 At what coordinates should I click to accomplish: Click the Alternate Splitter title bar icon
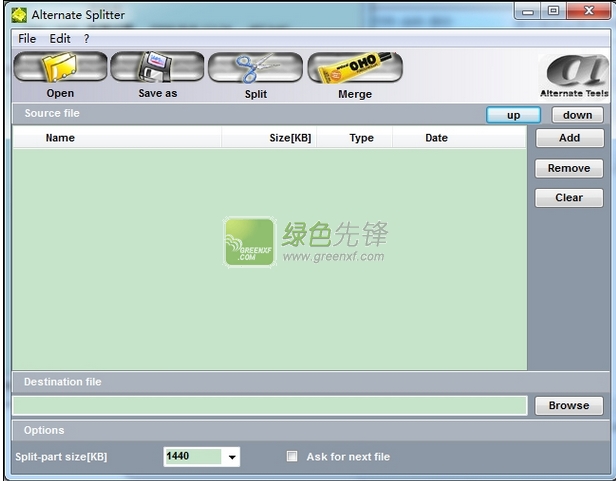point(19,15)
